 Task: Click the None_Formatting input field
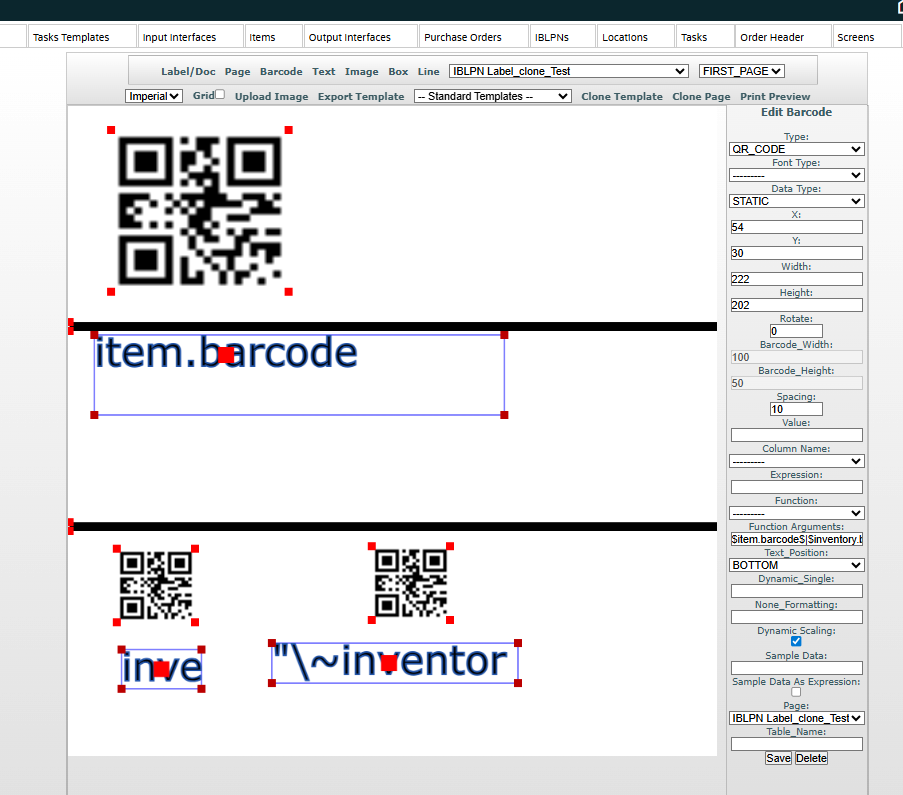click(x=796, y=617)
